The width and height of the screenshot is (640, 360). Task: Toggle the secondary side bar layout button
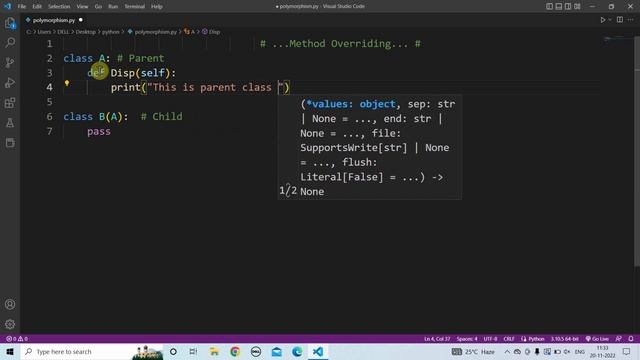pos(568,6)
